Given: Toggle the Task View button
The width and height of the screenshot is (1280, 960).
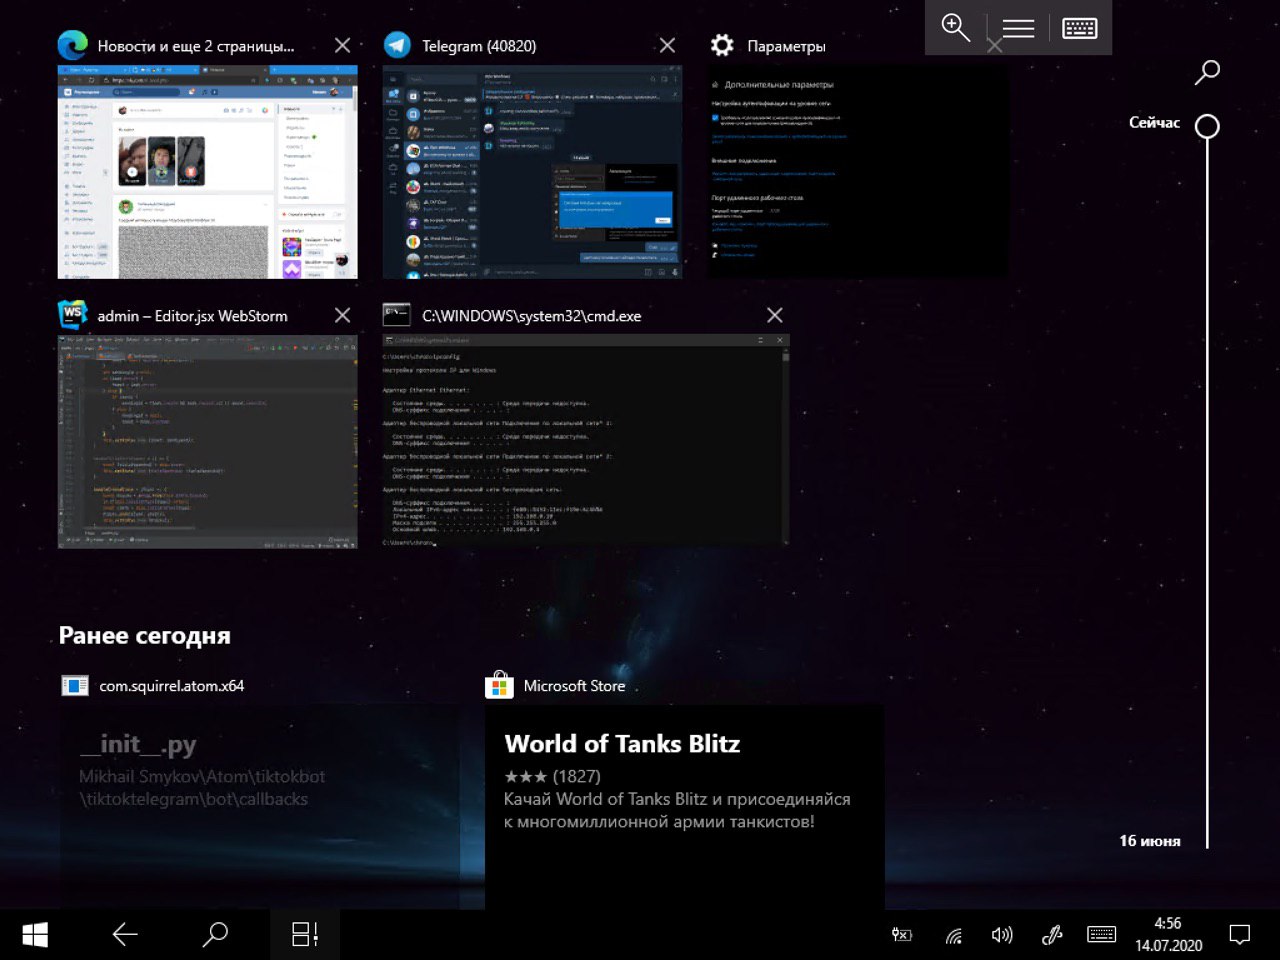Looking at the screenshot, I should (305, 935).
